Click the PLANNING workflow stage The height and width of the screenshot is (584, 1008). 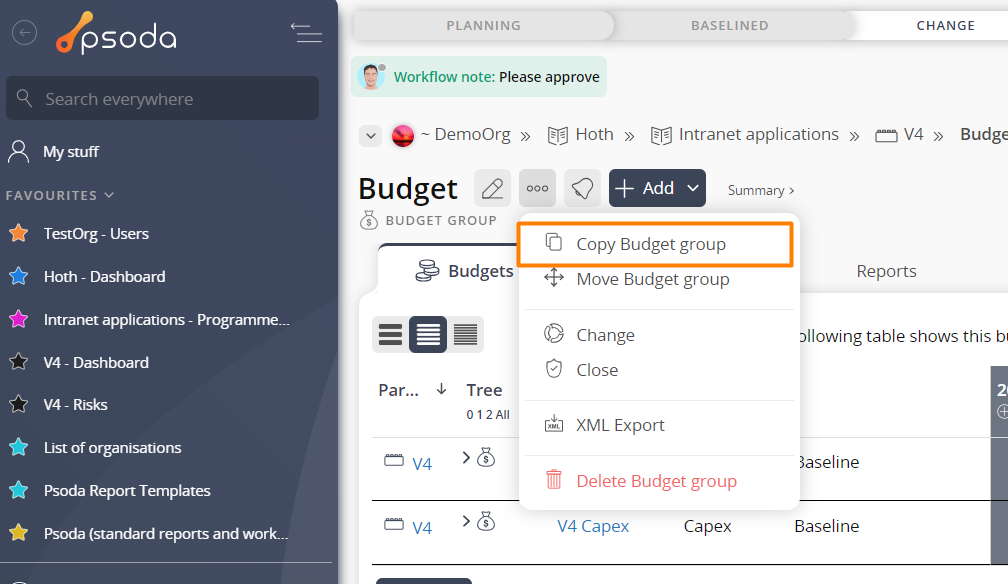[x=483, y=26]
